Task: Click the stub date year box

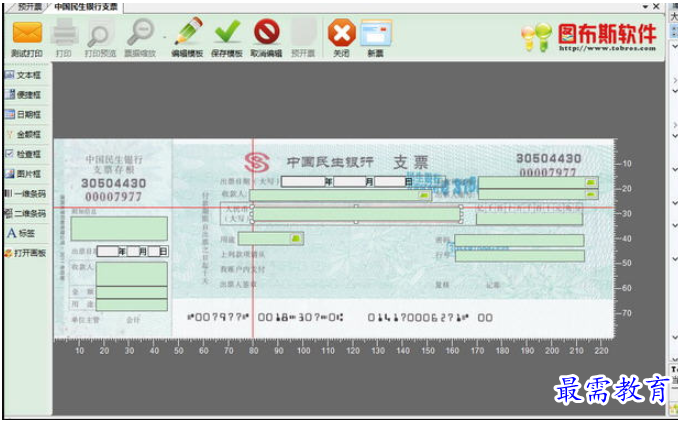Action: (108, 251)
